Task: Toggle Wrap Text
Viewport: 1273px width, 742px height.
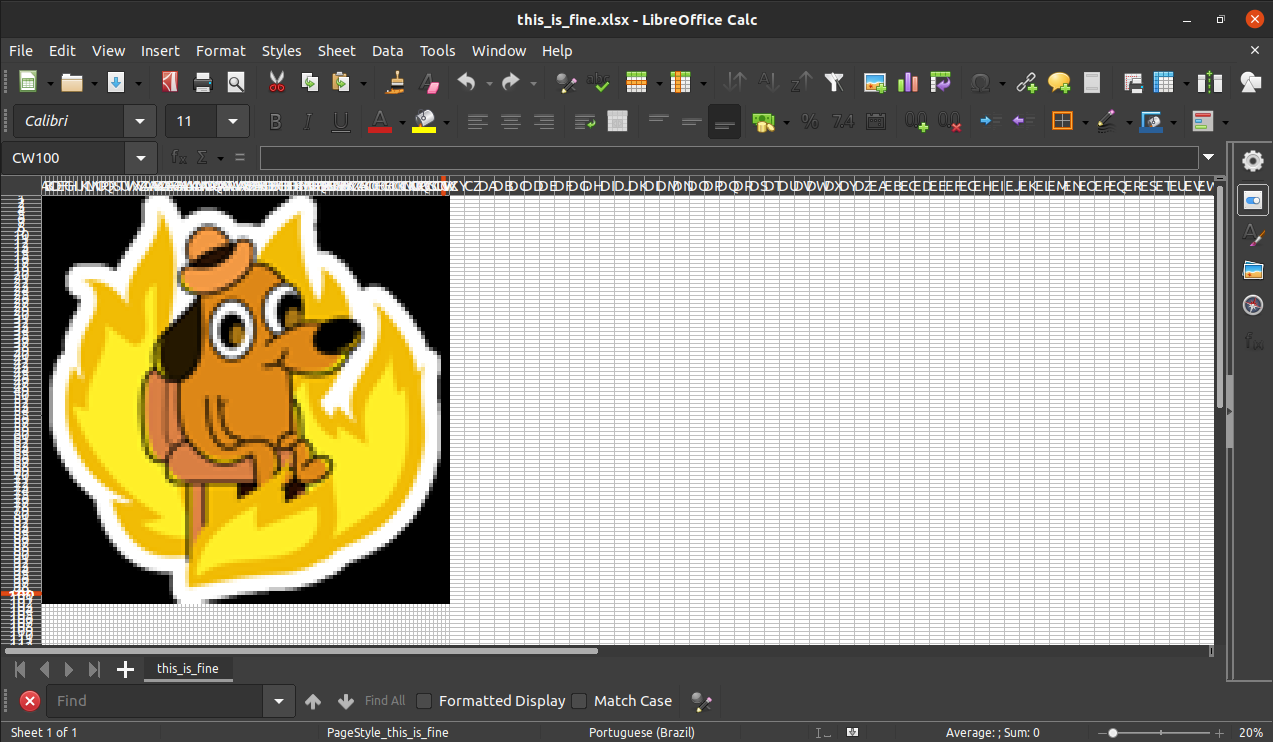Action: 585,121
